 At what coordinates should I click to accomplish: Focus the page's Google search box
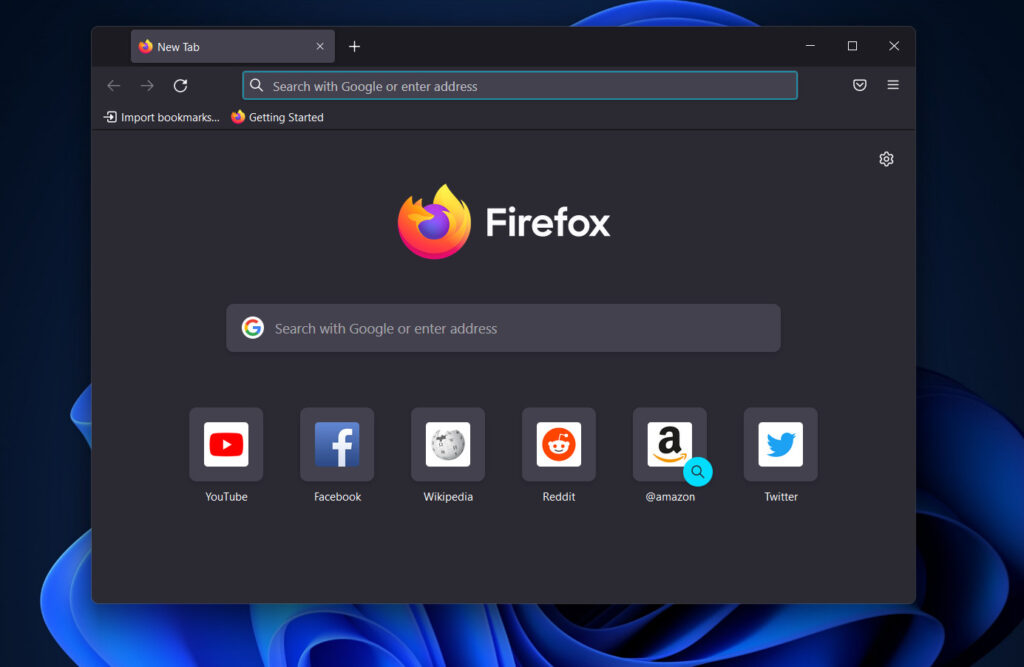[504, 328]
